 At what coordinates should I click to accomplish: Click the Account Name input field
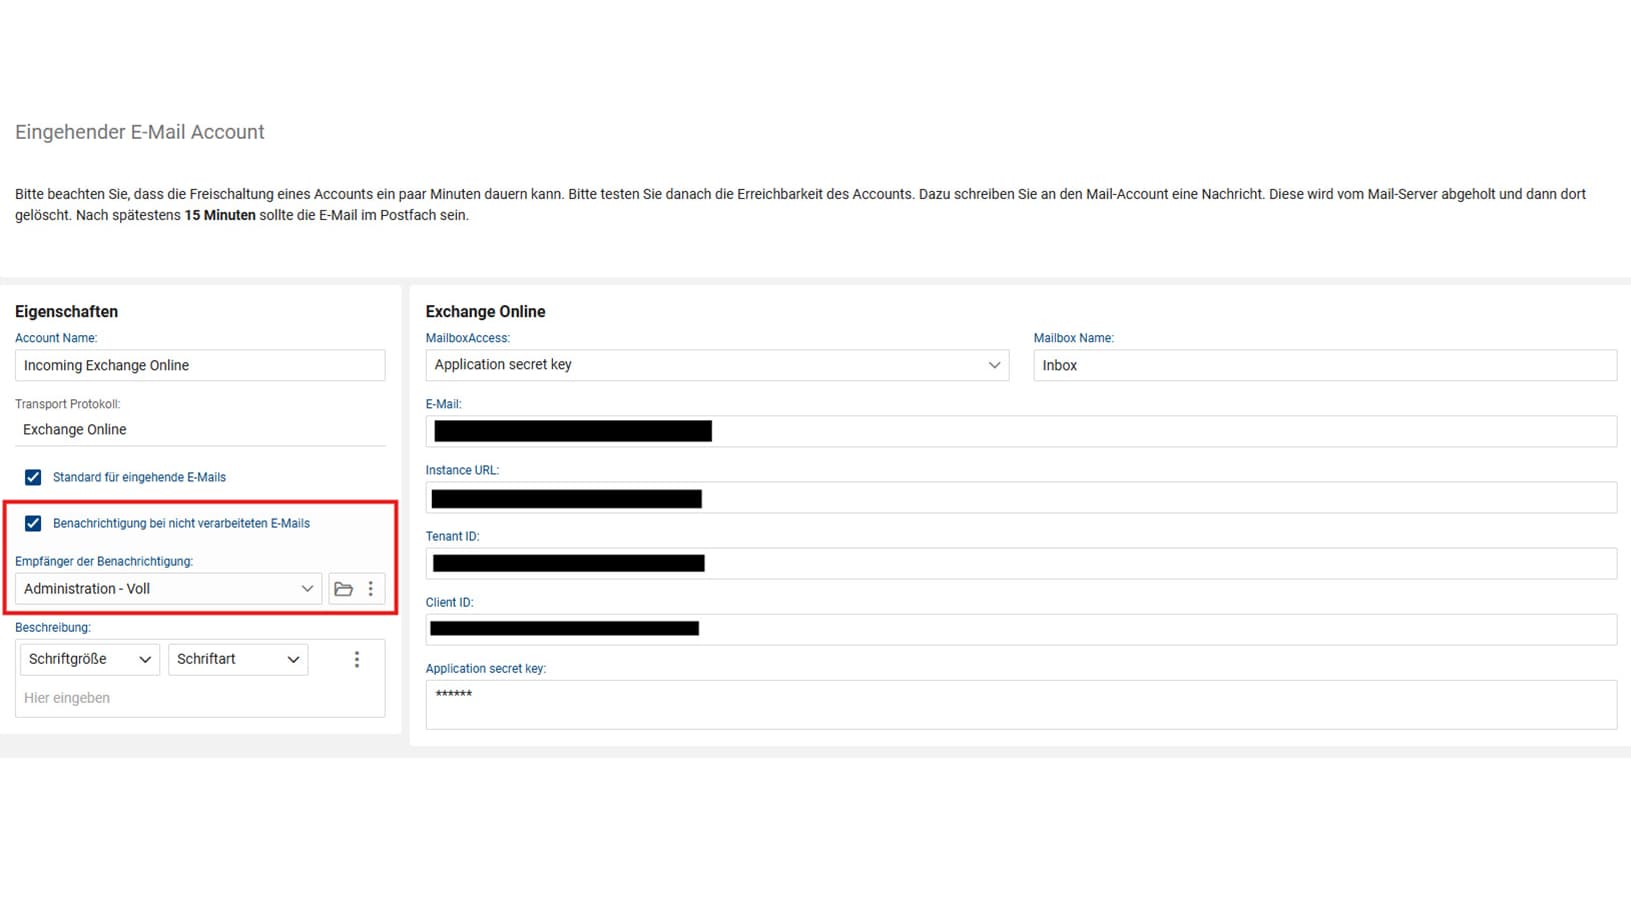click(x=200, y=365)
